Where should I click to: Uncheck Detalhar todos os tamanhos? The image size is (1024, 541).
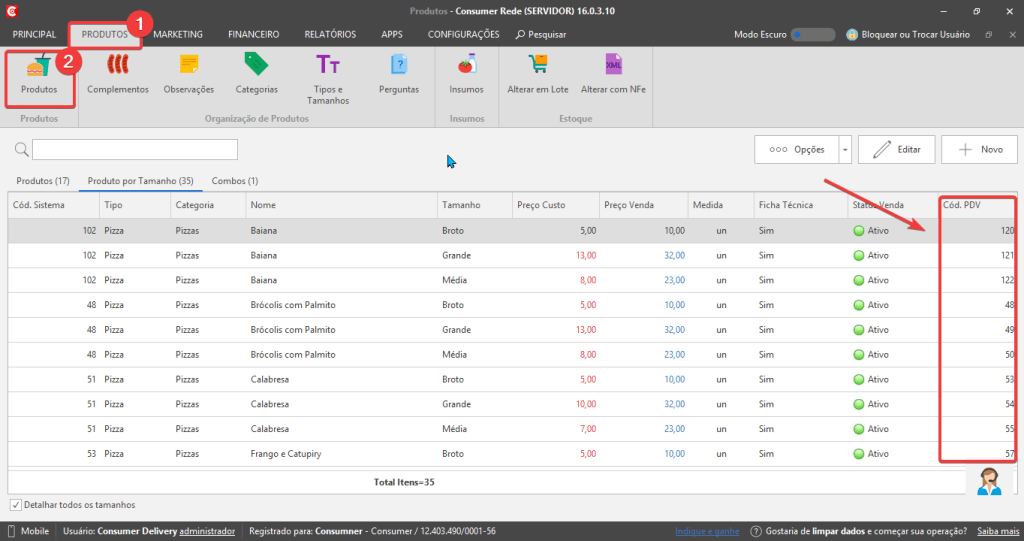pos(16,505)
